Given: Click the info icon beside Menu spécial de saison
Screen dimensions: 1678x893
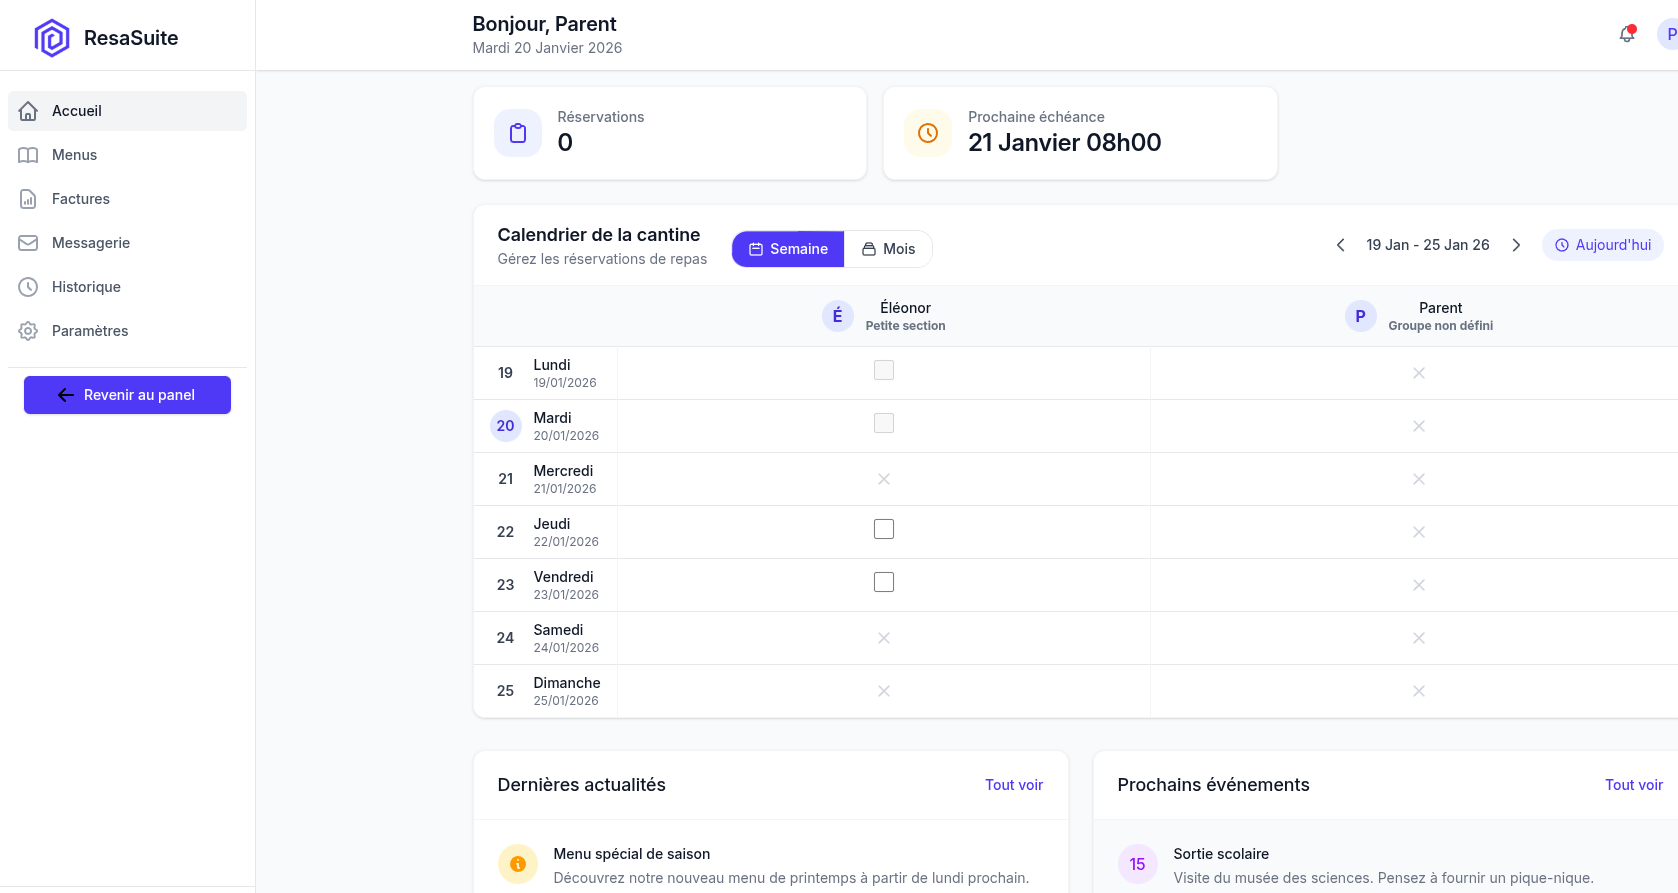Looking at the screenshot, I should click(518, 864).
